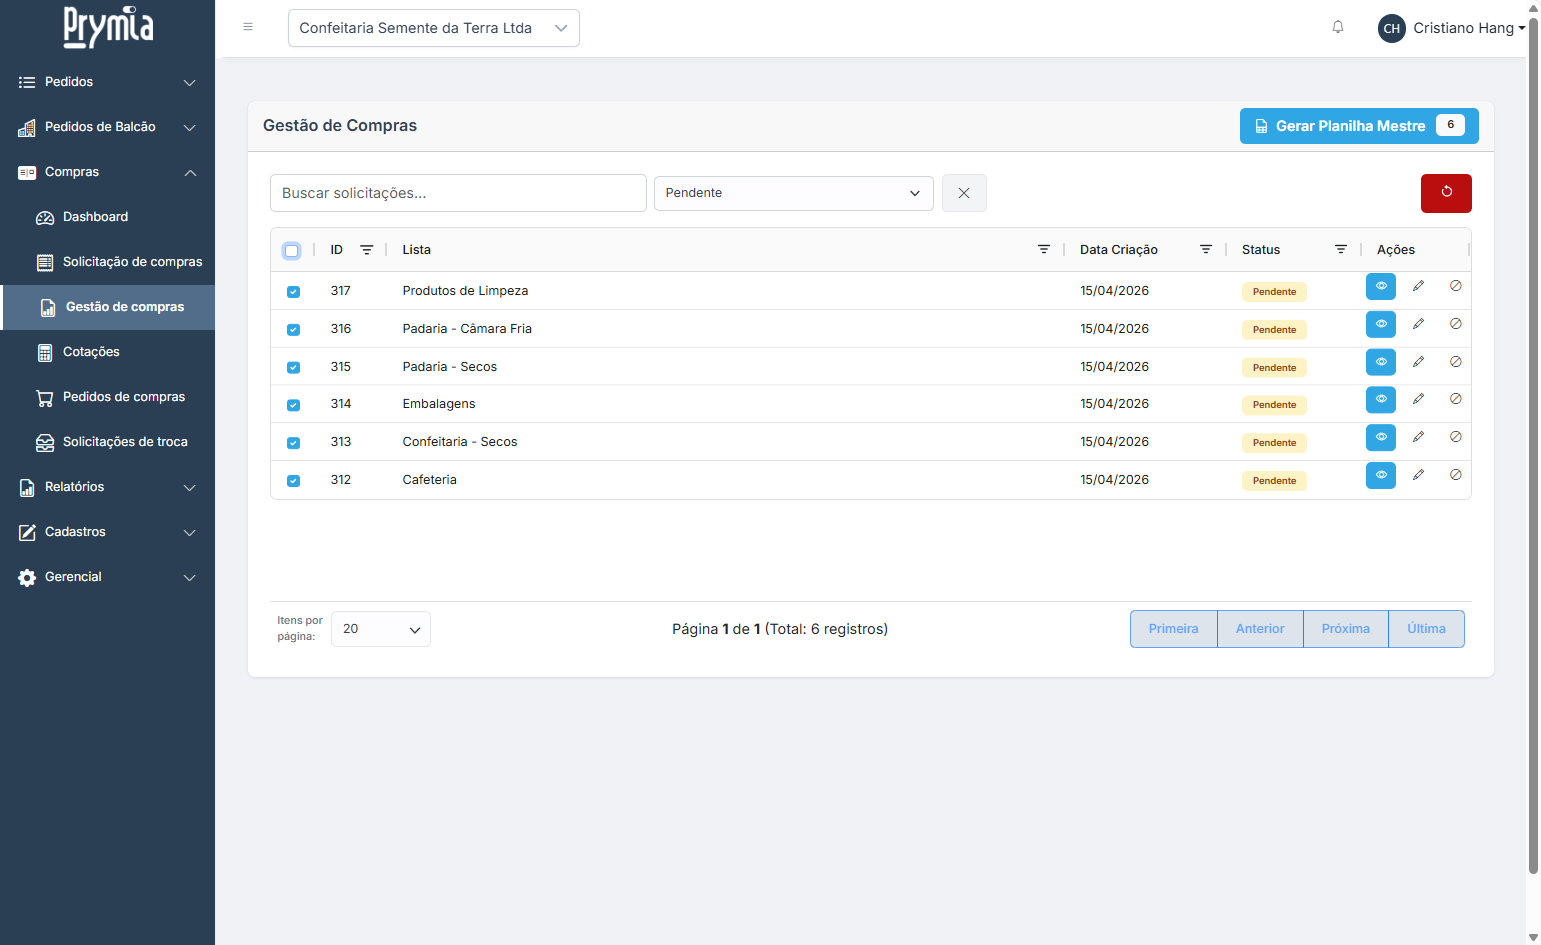Click the notification bell icon
This screenshot has width=1541, height=945.
coord(1337,27)
